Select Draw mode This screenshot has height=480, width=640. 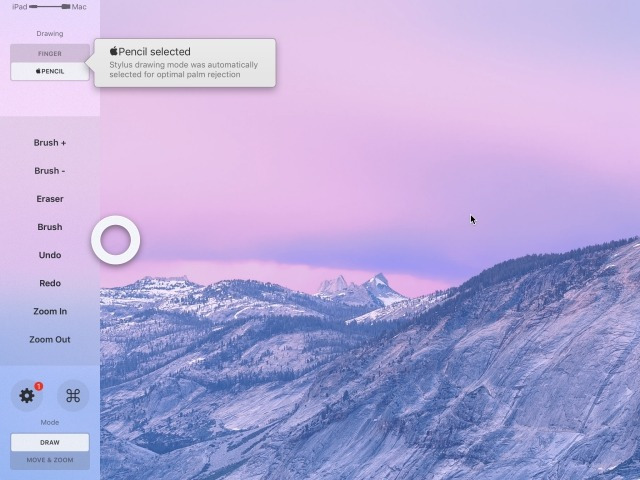[50, 442]
